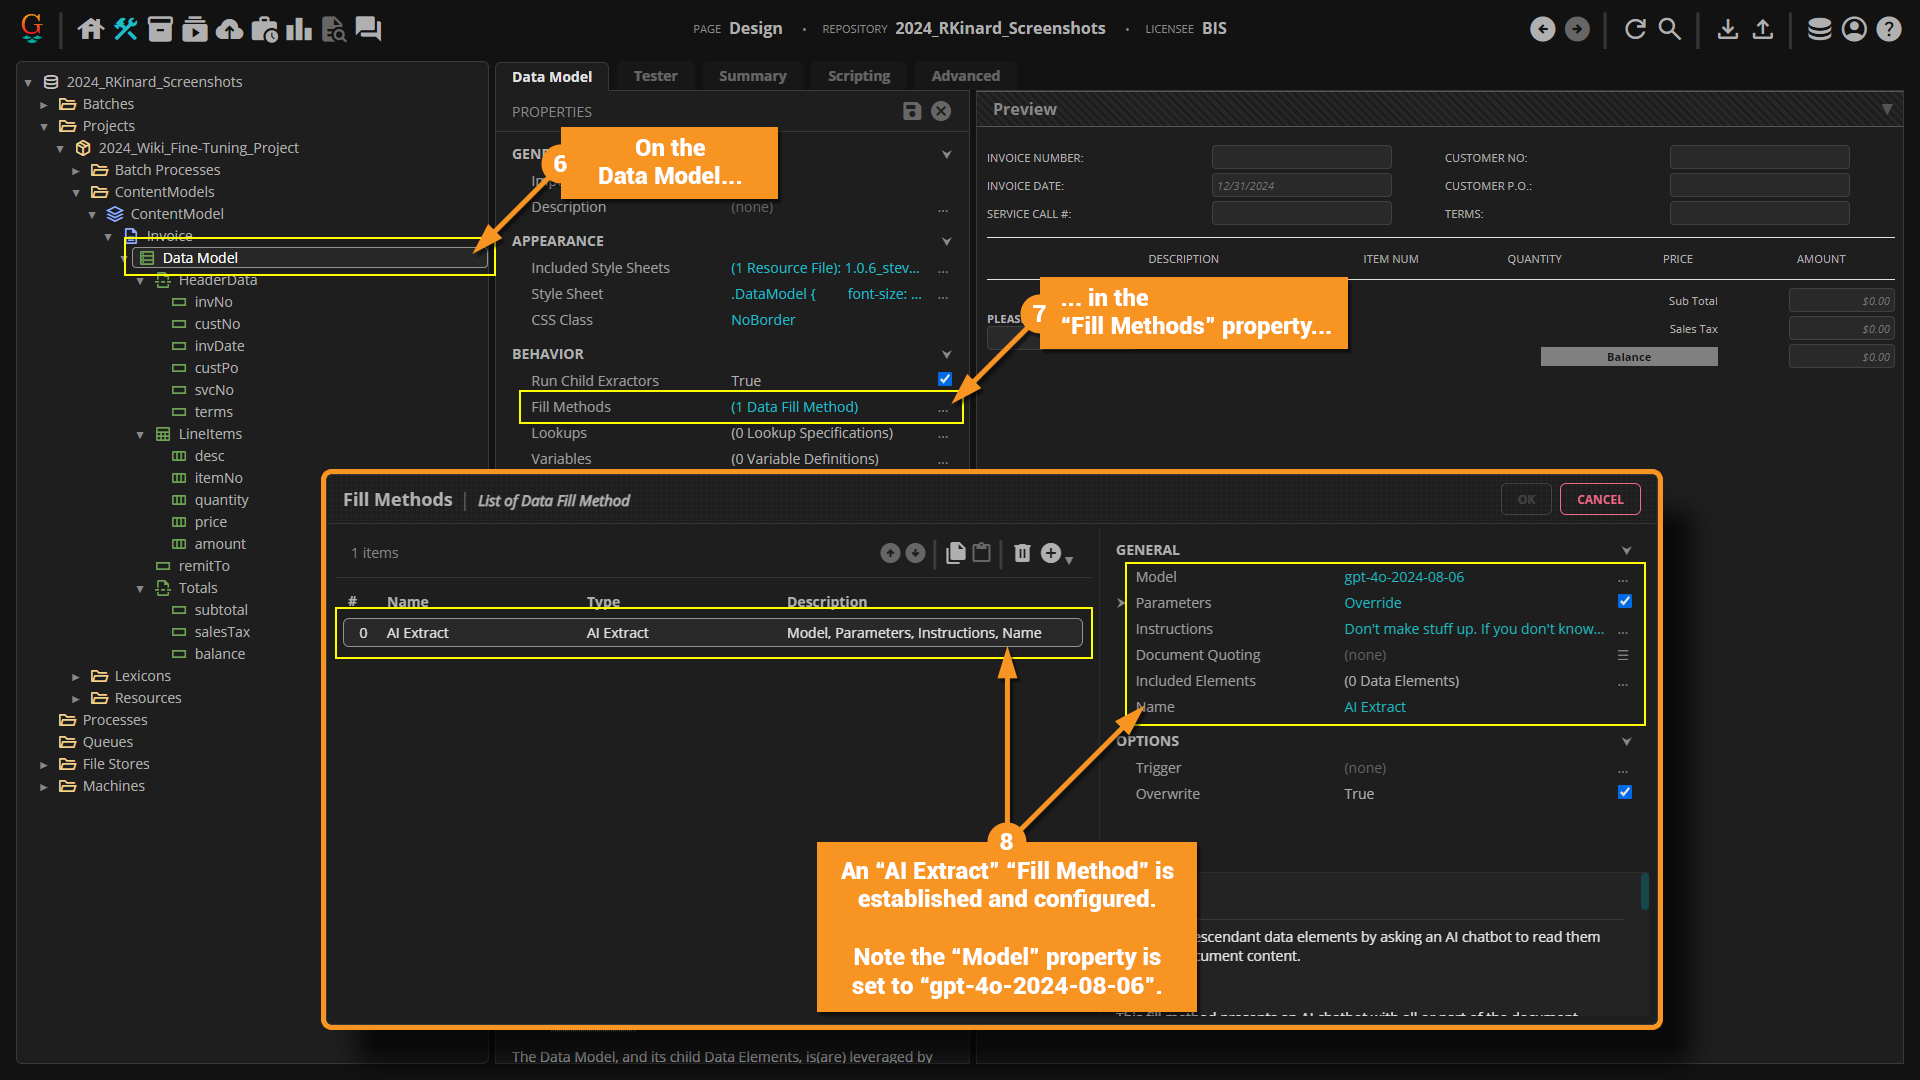Uncheck the Parameters Override checkbox

pos(1624,601)
